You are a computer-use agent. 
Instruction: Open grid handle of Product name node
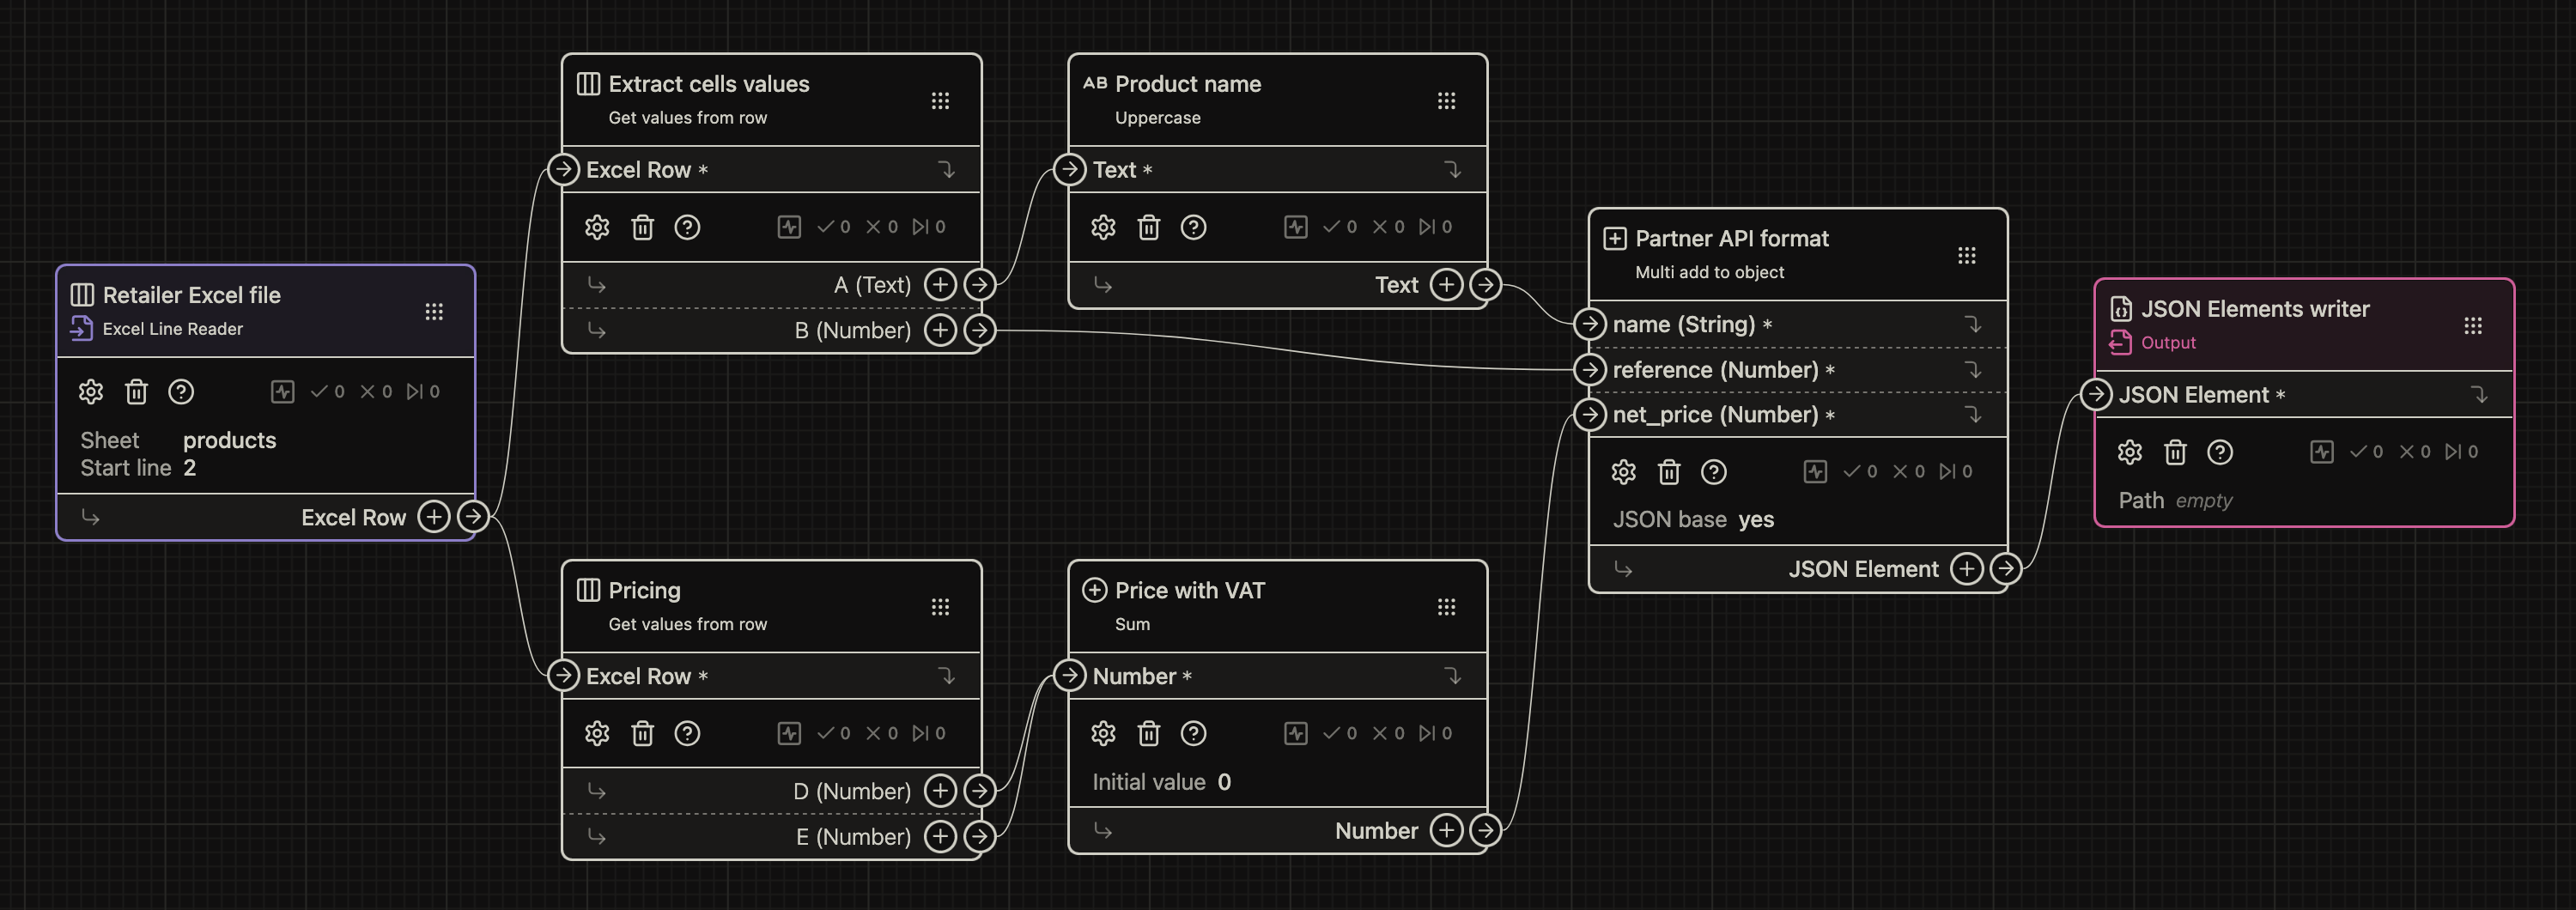1446,101
